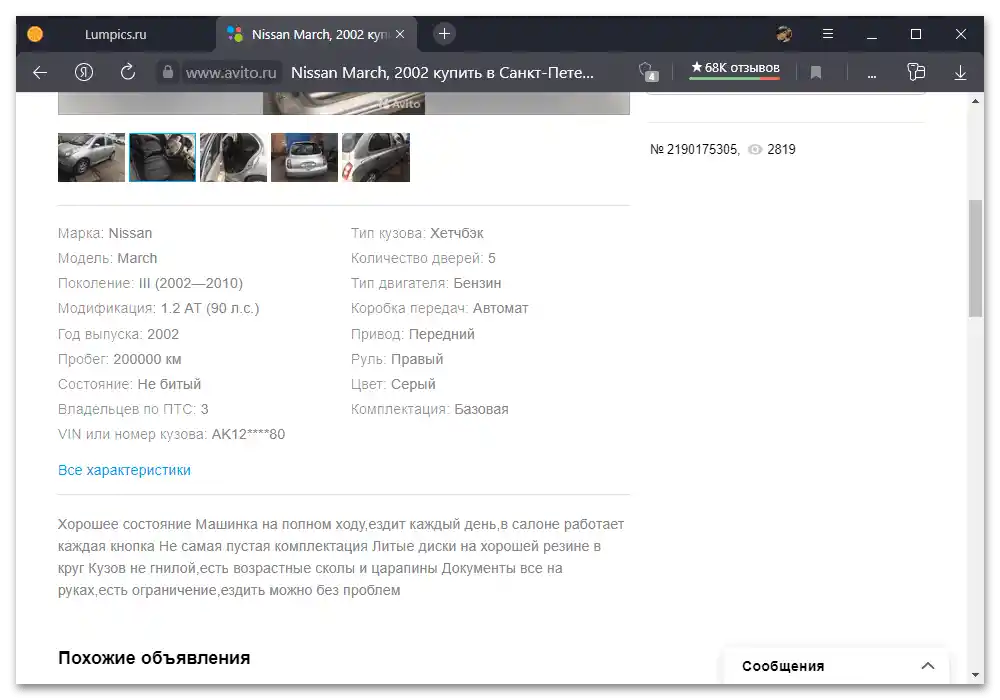
Task: Click the Поколение: III (2002—2010) text
Action: click(x=151, y=283)
